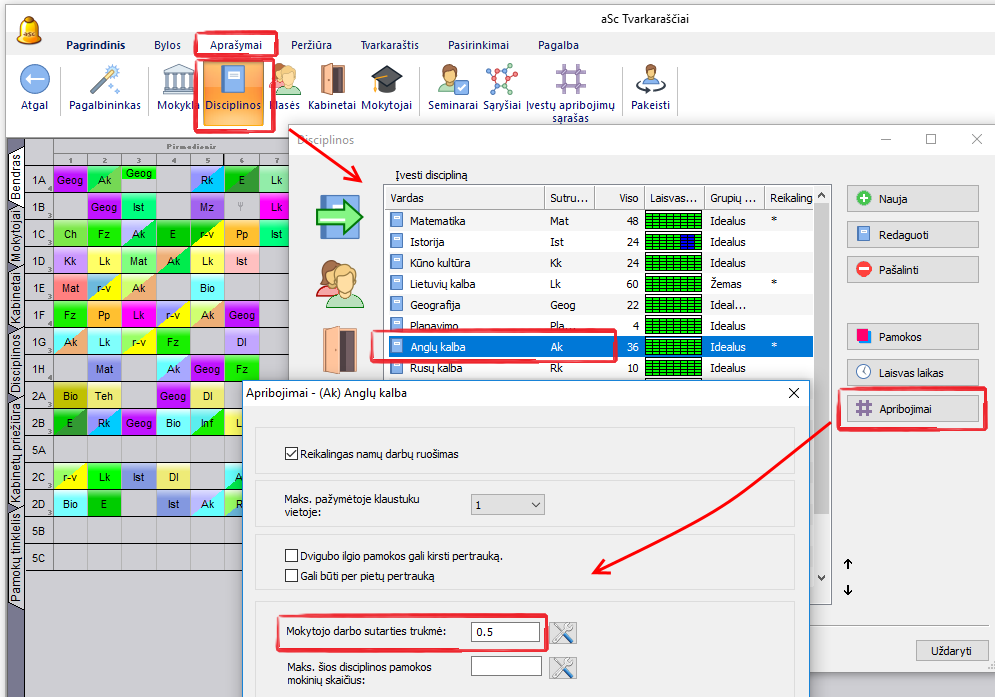Viewport: 995px width, 697px height.
Task: Open Seminarai in the toolbar
Action: (x=451, y=81)
